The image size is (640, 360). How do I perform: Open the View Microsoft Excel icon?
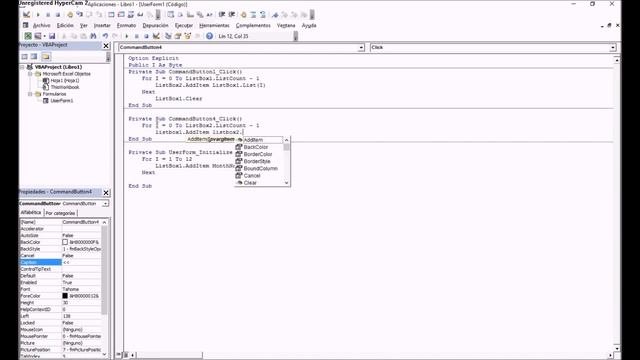[28, 36]
